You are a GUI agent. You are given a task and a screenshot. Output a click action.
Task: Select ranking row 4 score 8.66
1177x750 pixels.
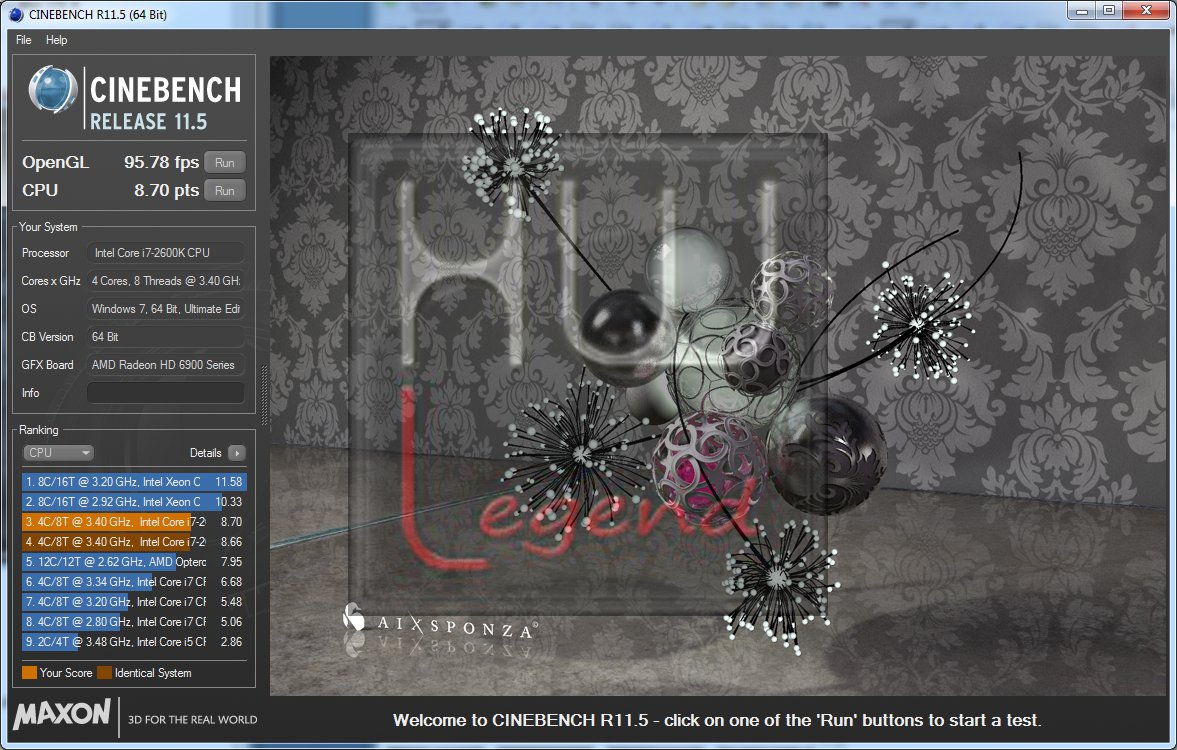pos(134,541)
